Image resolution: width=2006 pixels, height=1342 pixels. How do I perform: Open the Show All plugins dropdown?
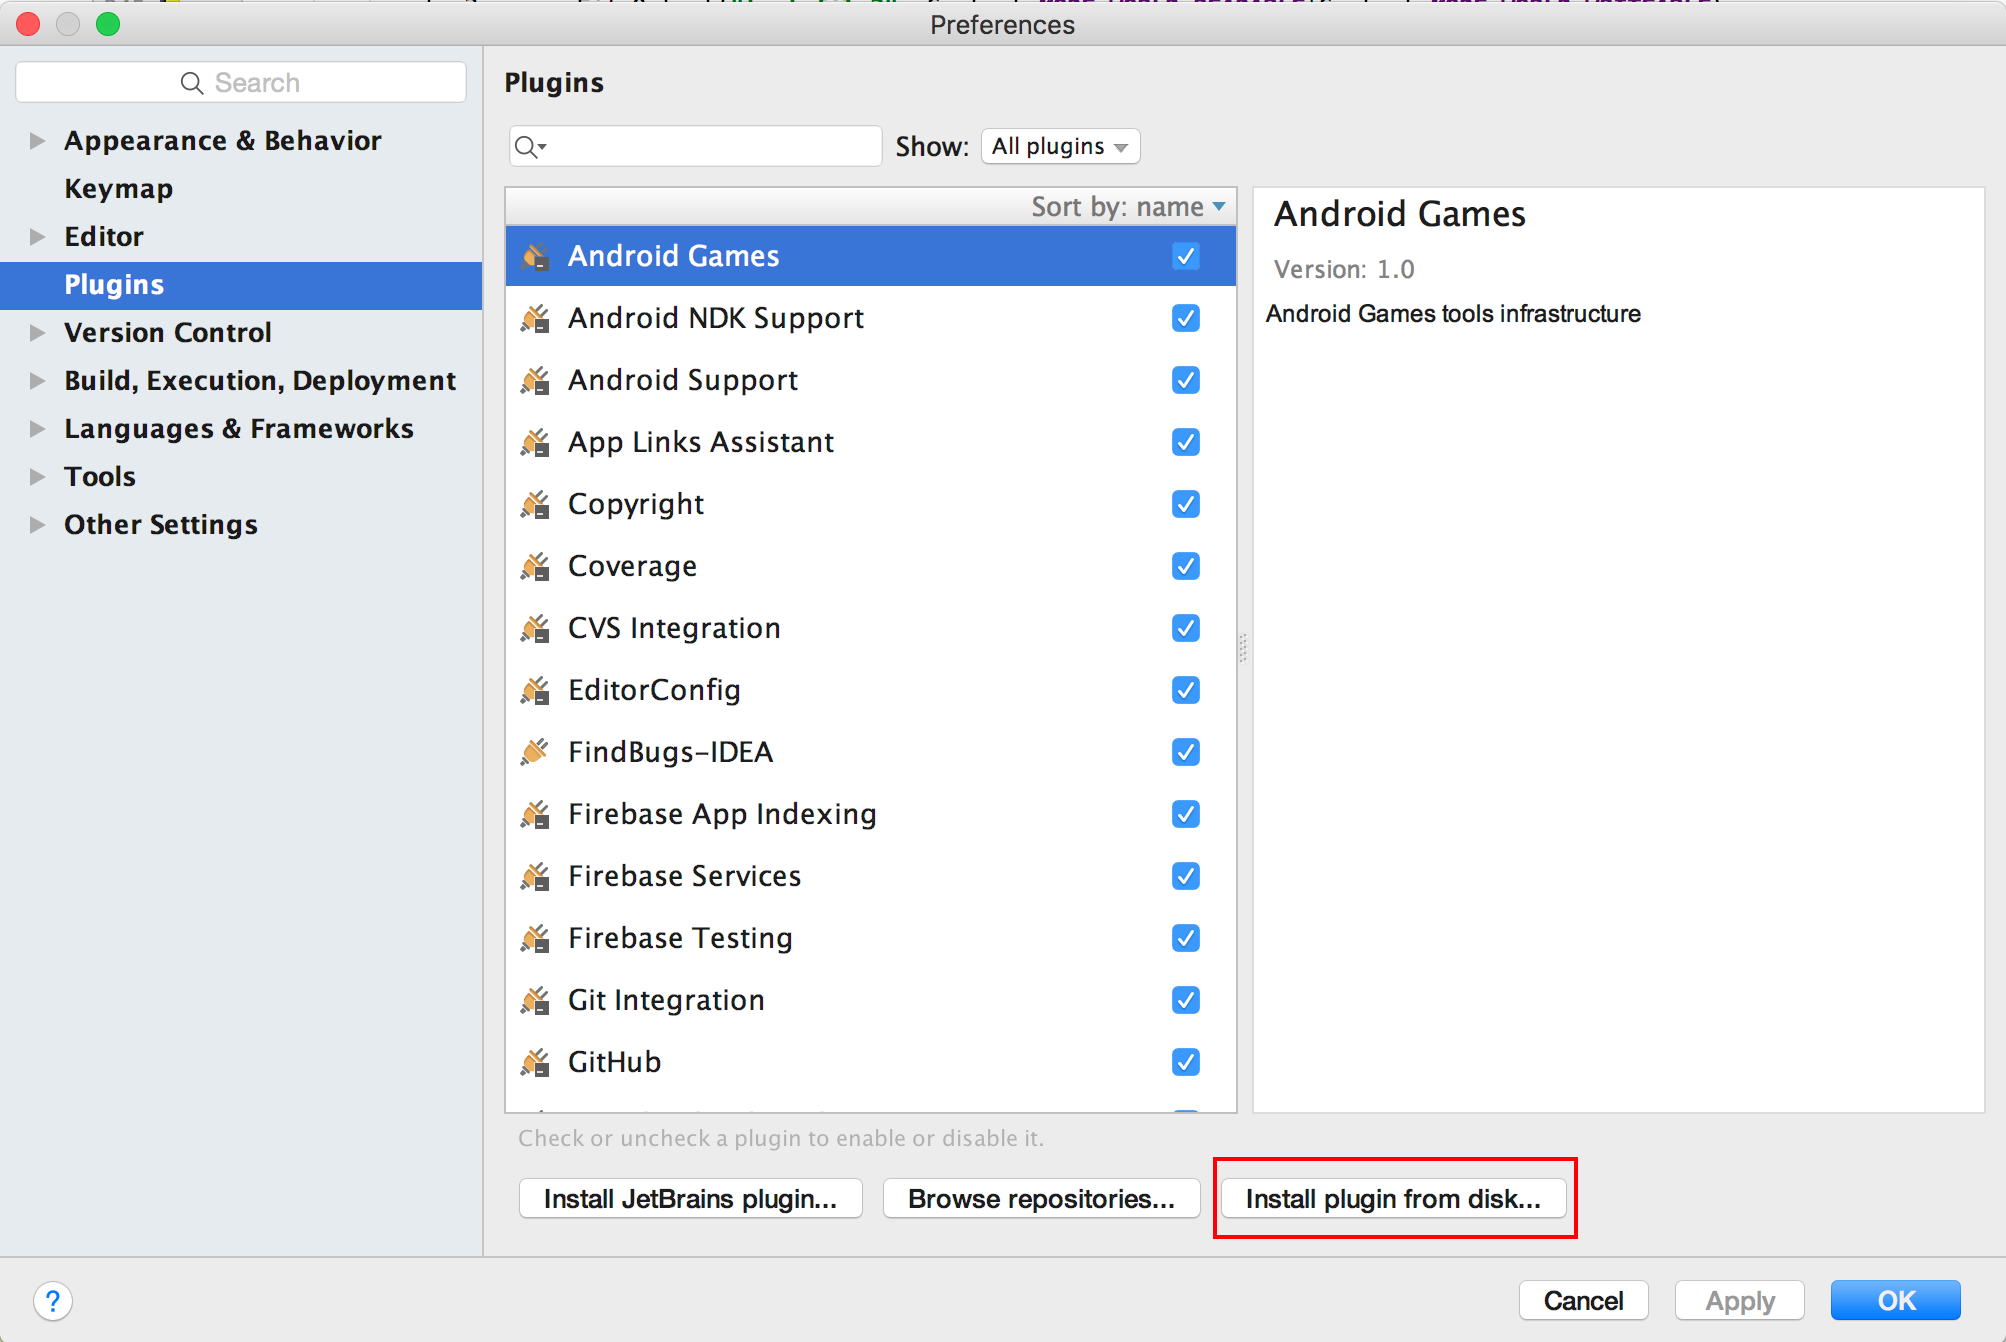(x=1060, y=147)
